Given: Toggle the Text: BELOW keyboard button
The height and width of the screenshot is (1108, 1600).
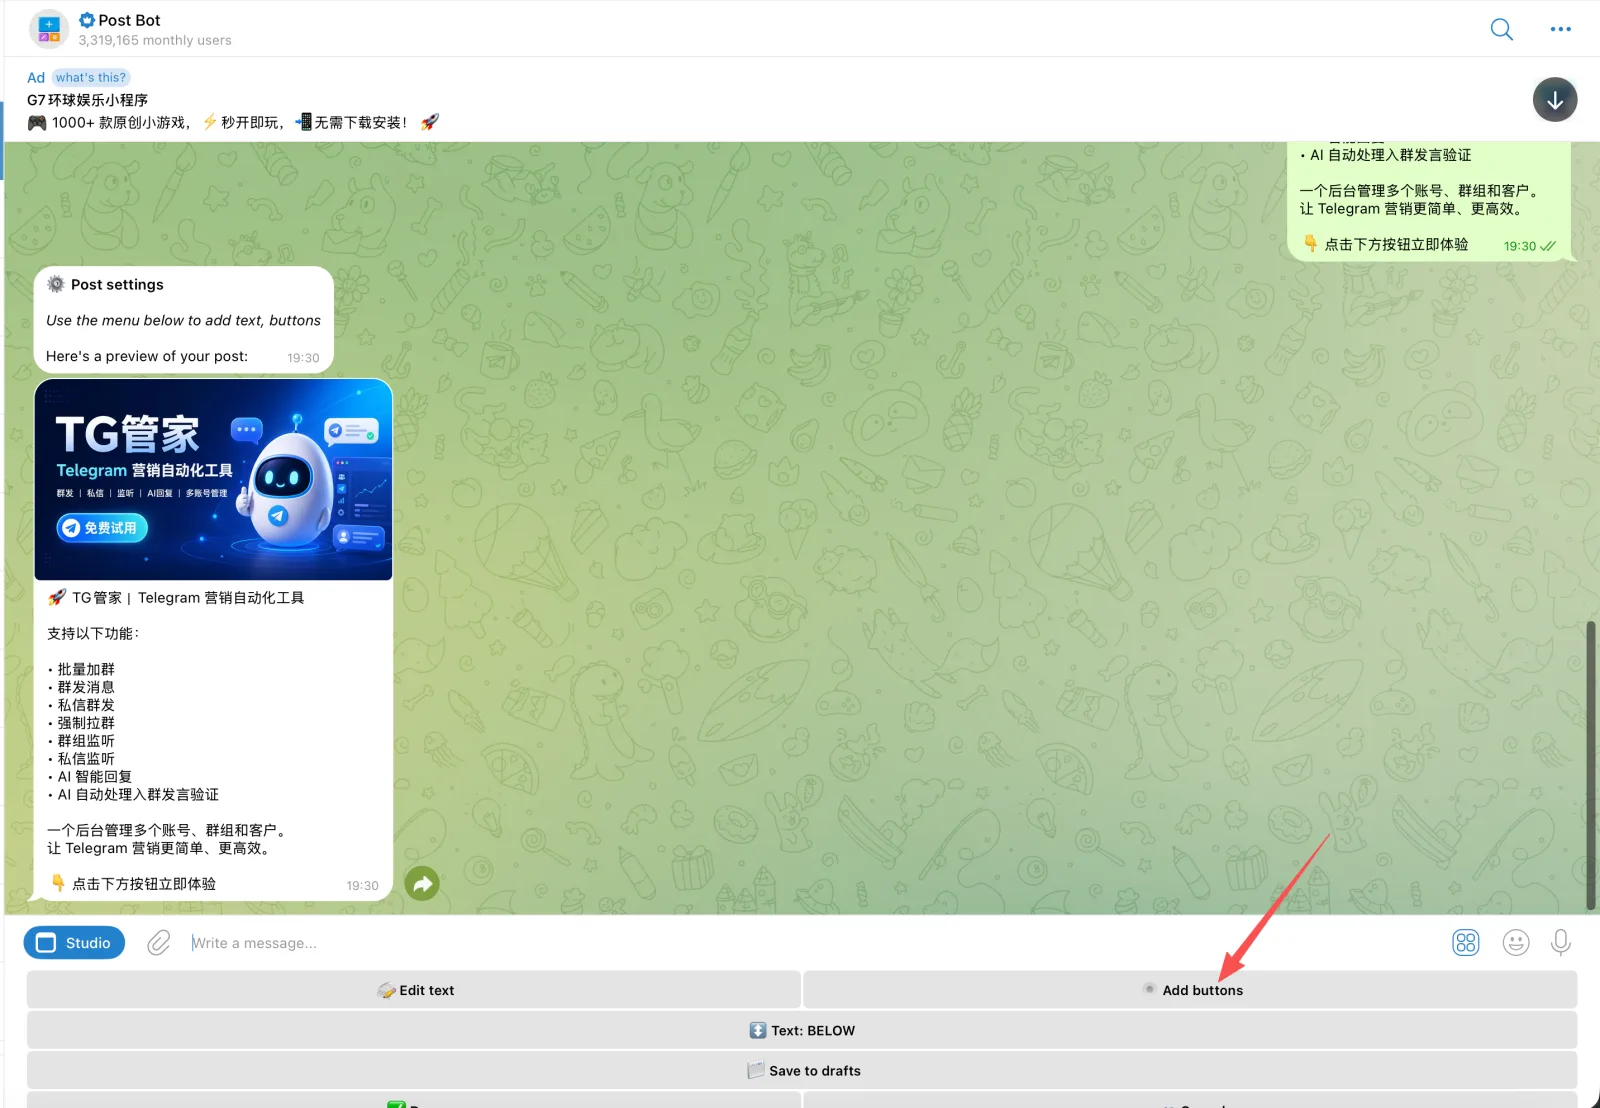Looking at the screenshot, I should coord(802,1030).
